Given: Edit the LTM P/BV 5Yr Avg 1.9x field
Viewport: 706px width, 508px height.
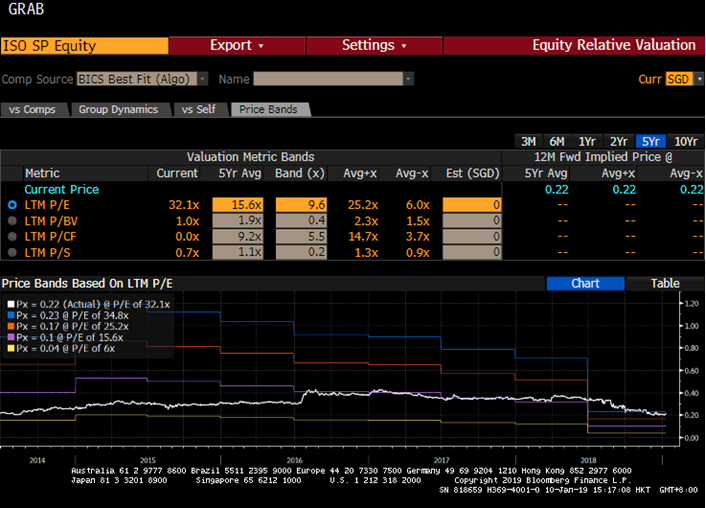Looking at the screenshot, I should click(x=238, y=220).
